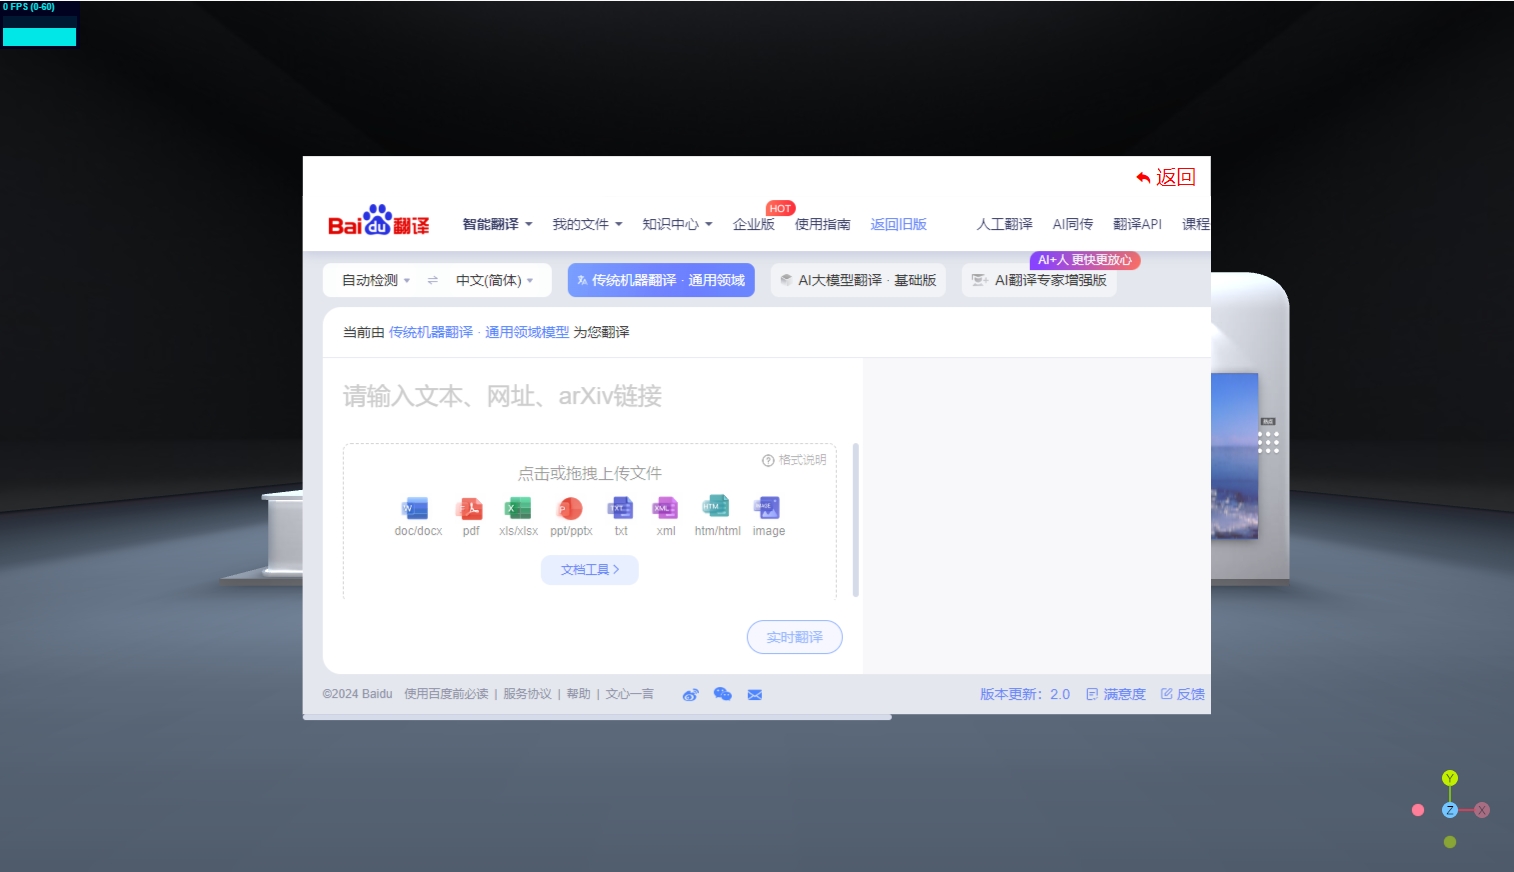The height and width of the screenshot is (872, 1514).
Task: Click the email icon in the footer
Action: point(755,693)
